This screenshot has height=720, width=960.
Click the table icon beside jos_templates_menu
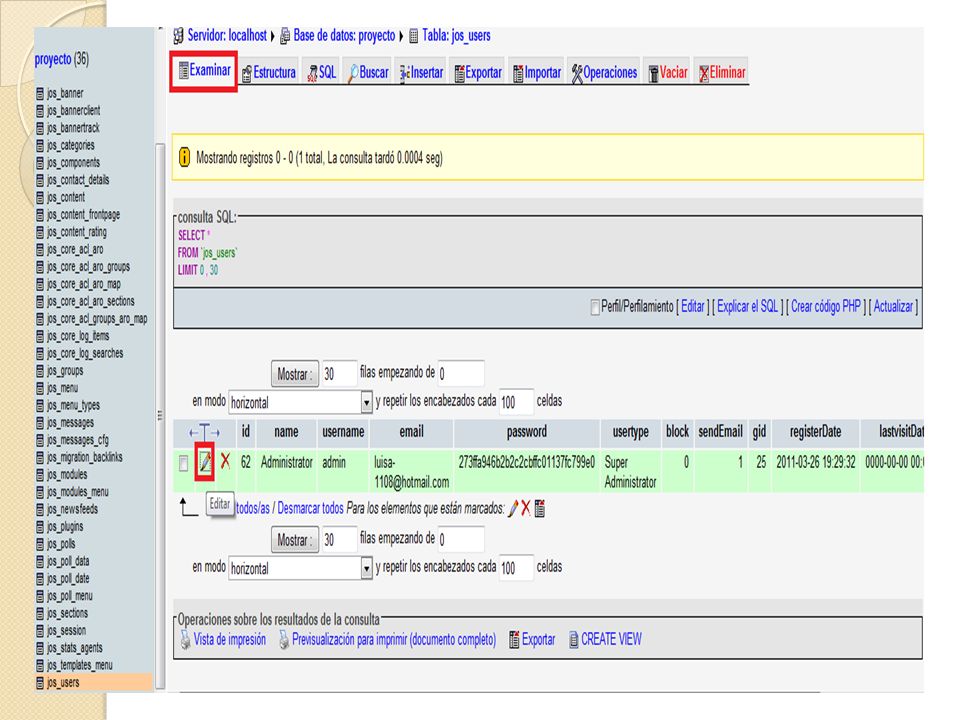(40, 666)
